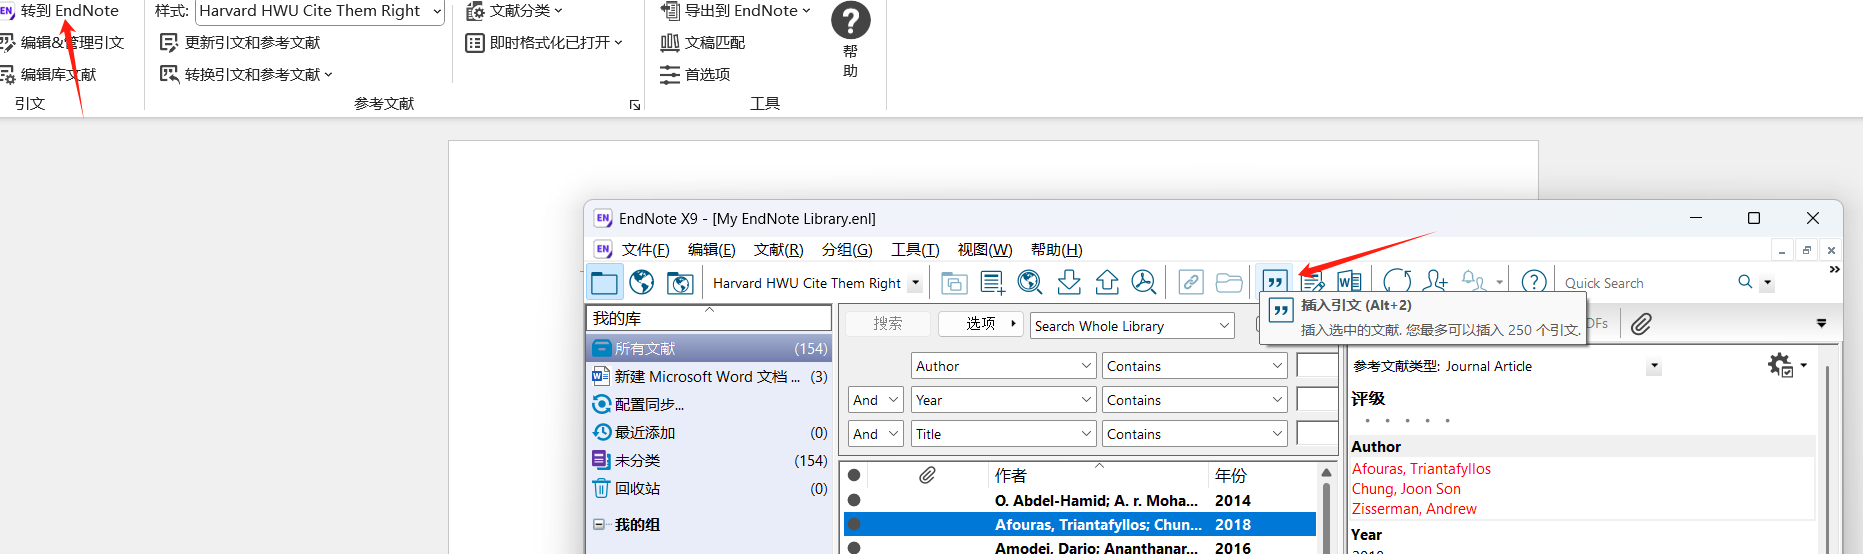Open the 即时格式化已打开 dropdown
This screenshot has height=554, width=1863.
click(x=544, y=43)
